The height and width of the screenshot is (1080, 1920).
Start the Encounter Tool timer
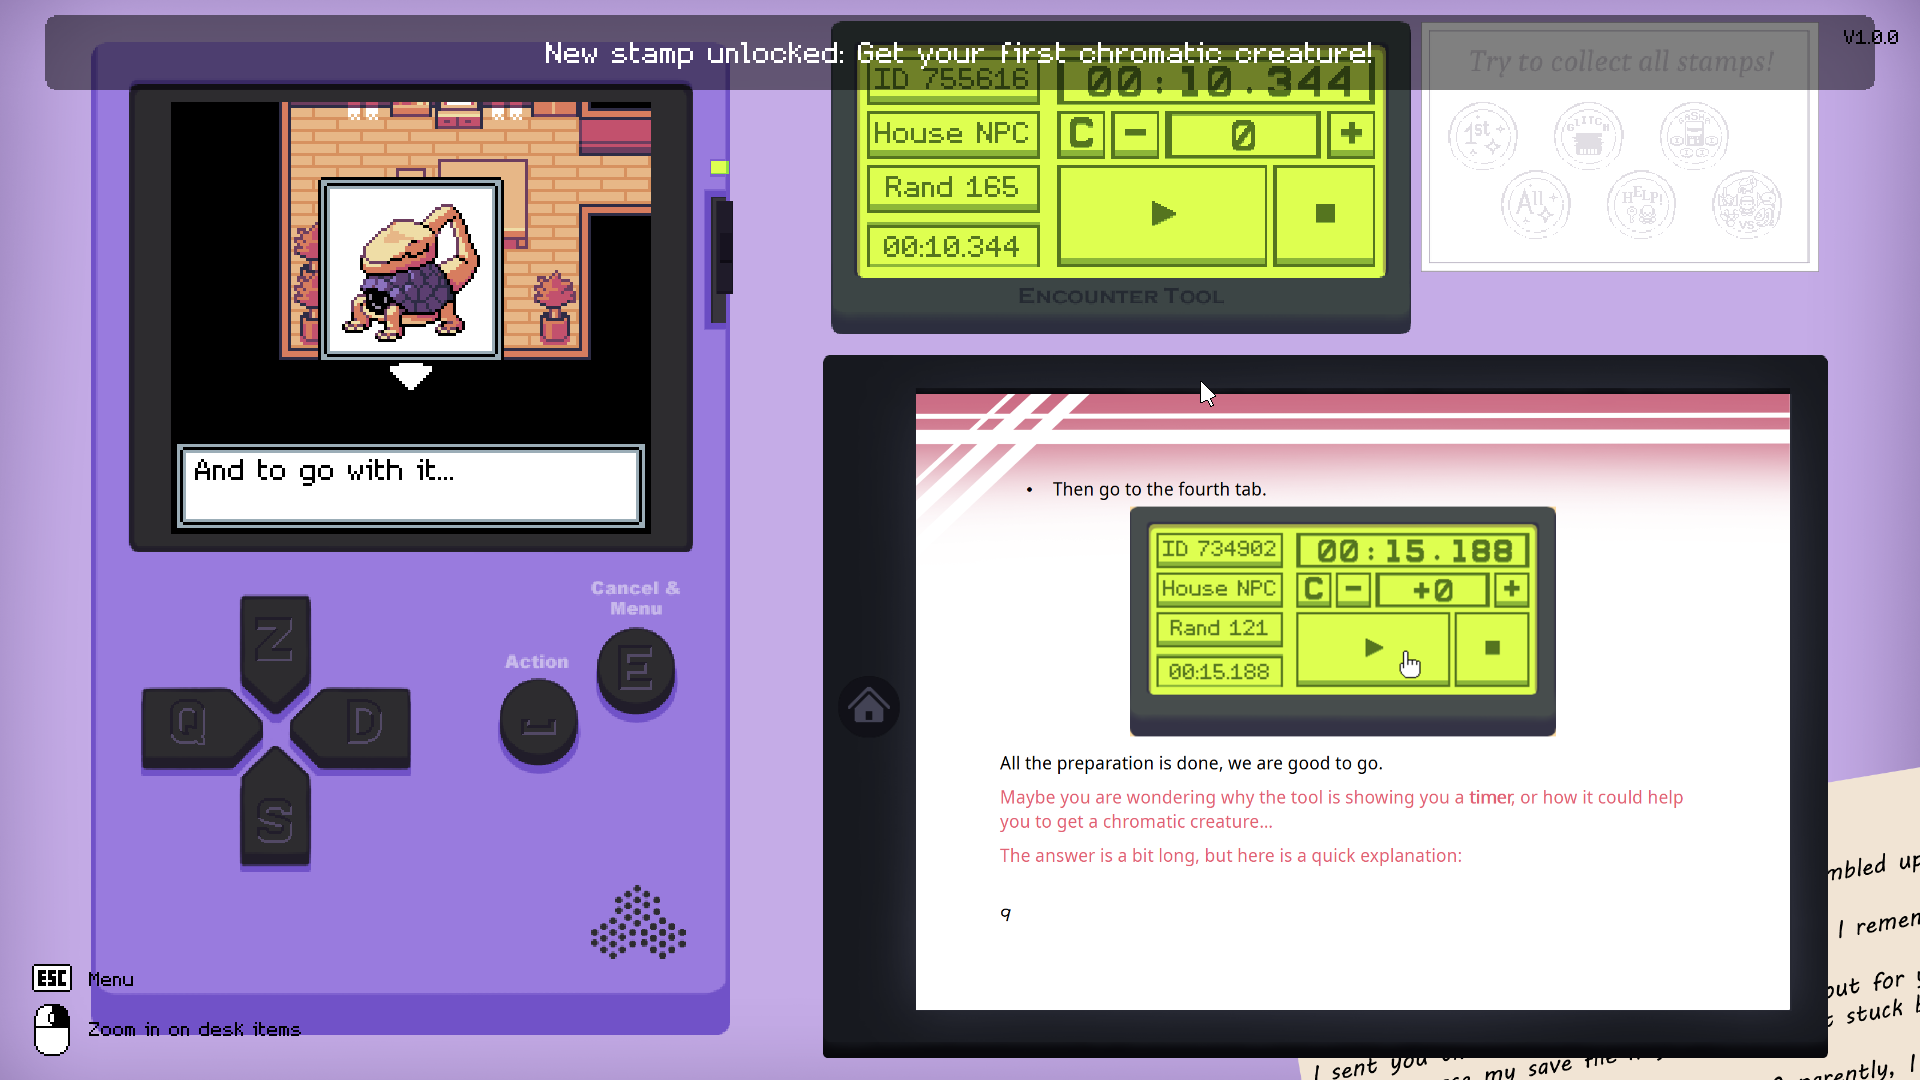(x=1162, y=214)
